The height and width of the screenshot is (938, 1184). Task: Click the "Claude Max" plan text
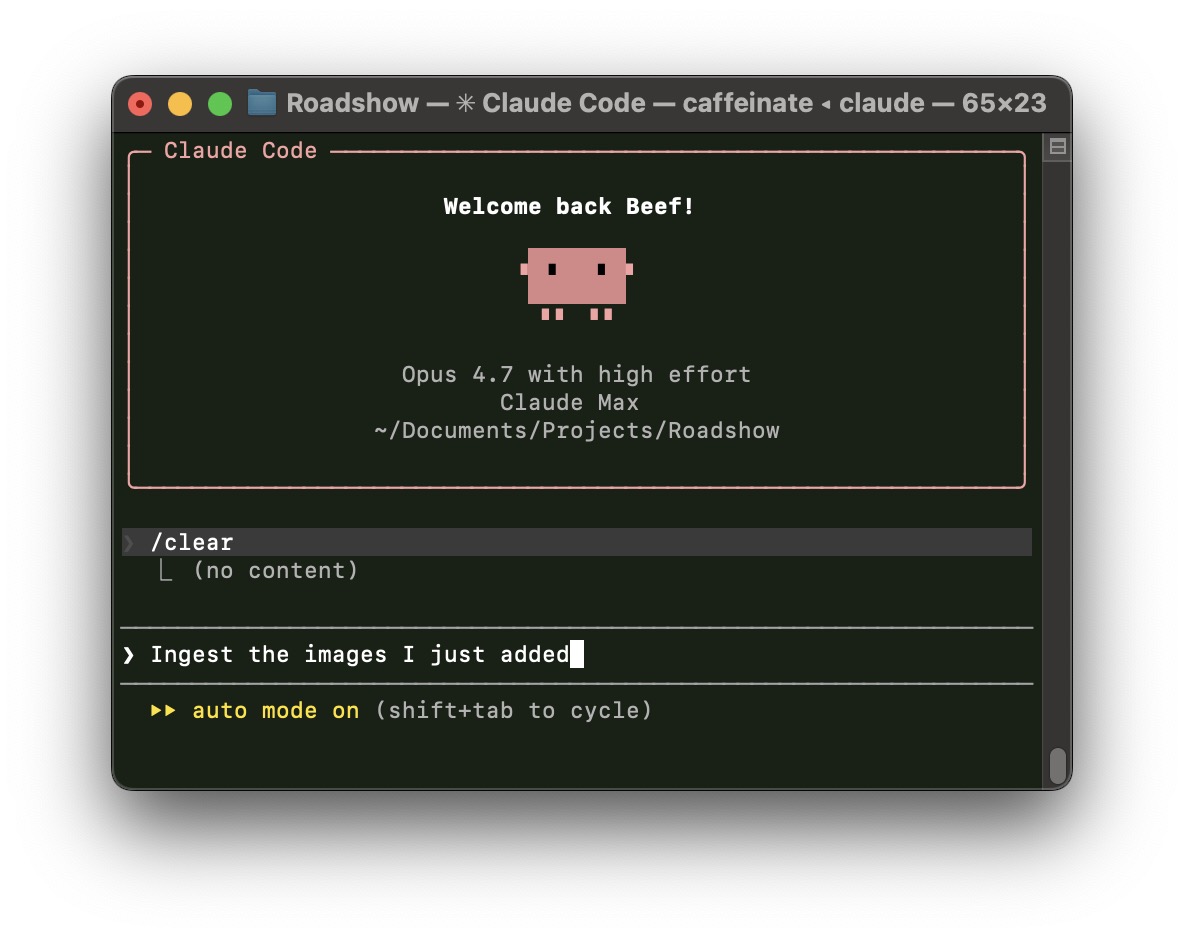coord(569,403)
